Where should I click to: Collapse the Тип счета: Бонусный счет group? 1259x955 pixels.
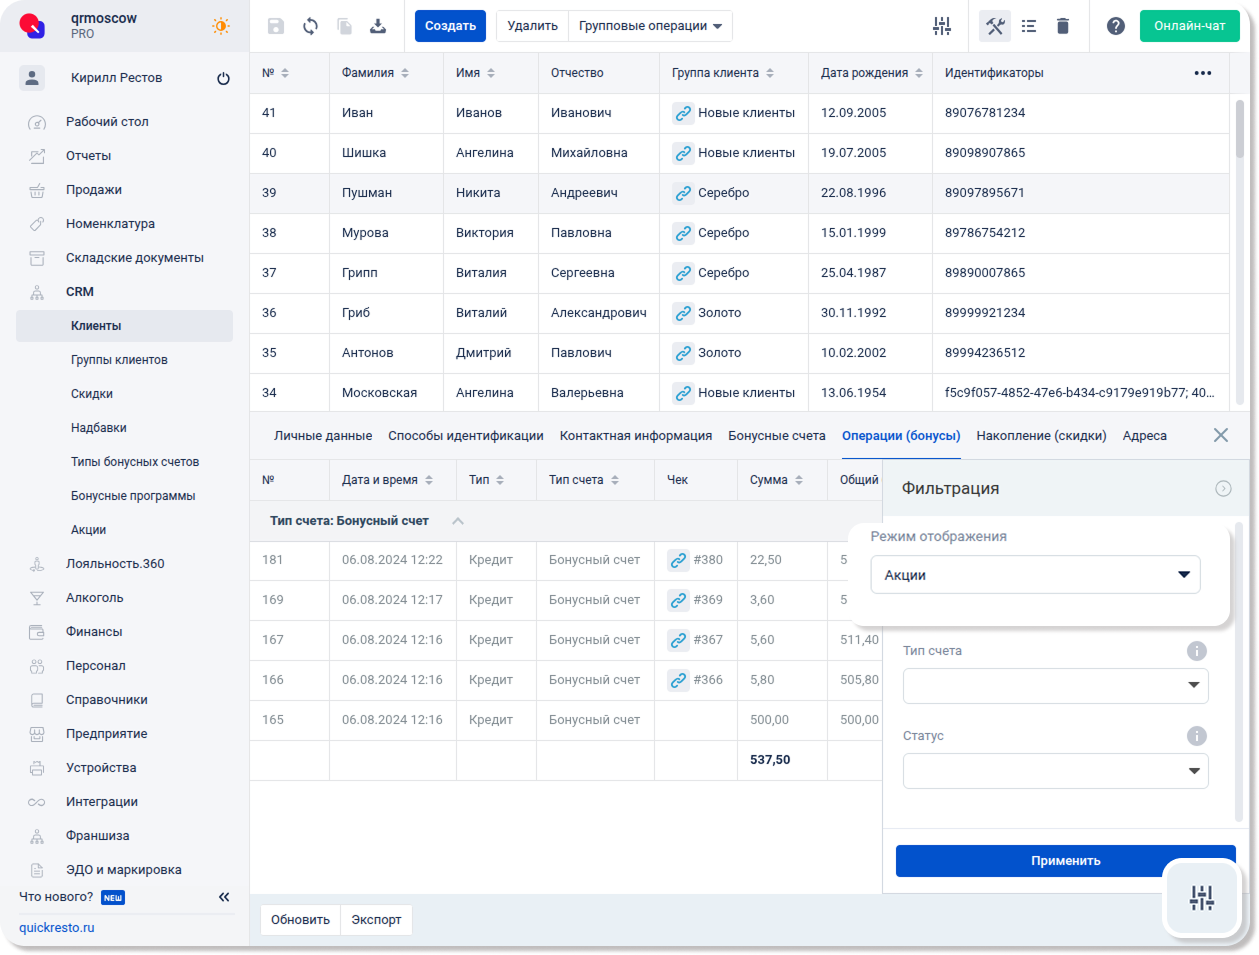[458, 521]
